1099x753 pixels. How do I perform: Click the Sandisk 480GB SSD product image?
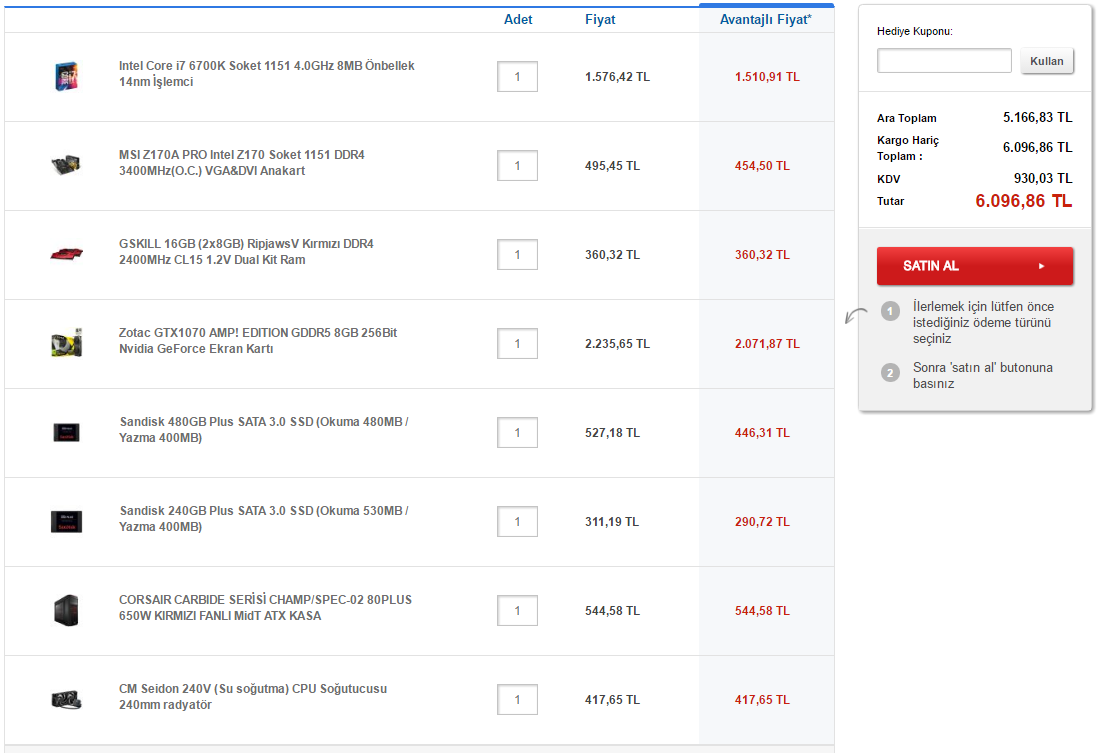point(66,432)
